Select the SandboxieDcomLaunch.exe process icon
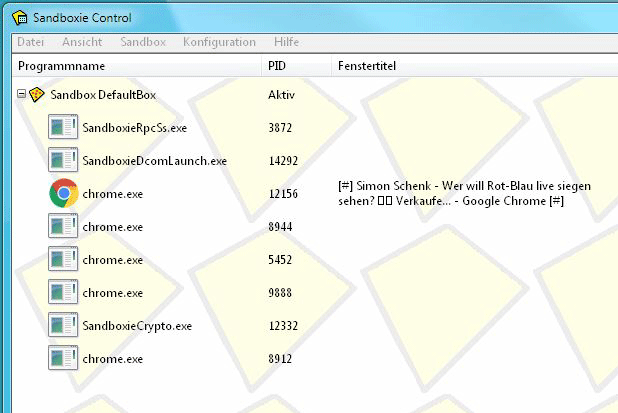 coord(63,160)
